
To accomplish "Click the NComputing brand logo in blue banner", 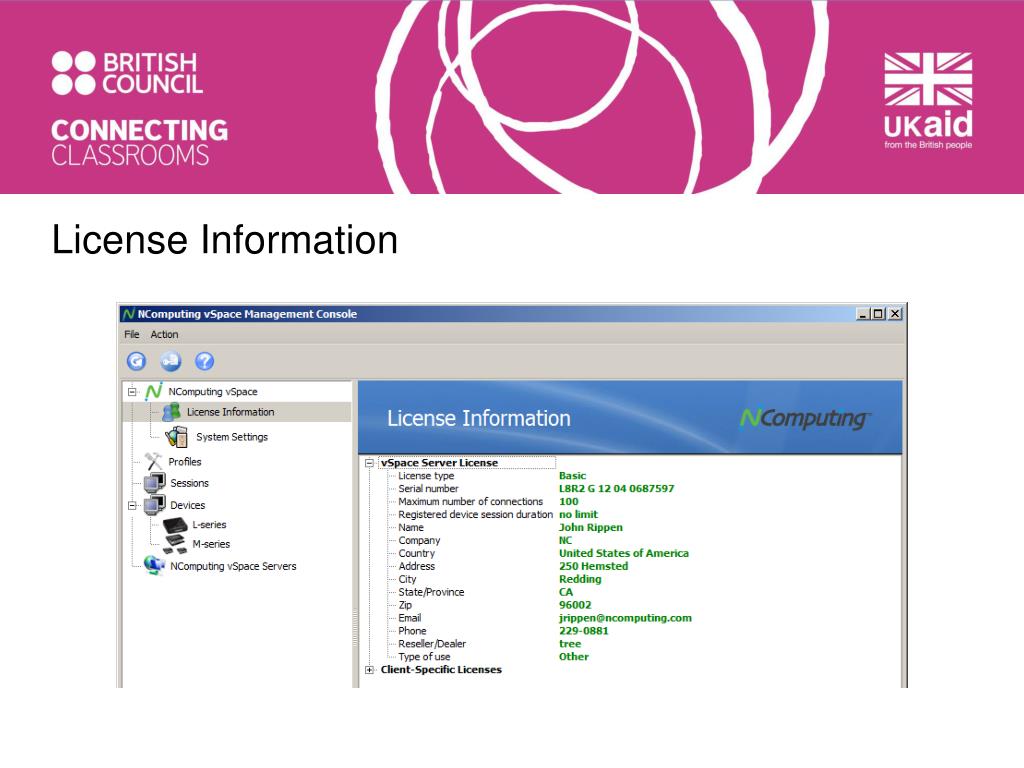I will [806, 418].
